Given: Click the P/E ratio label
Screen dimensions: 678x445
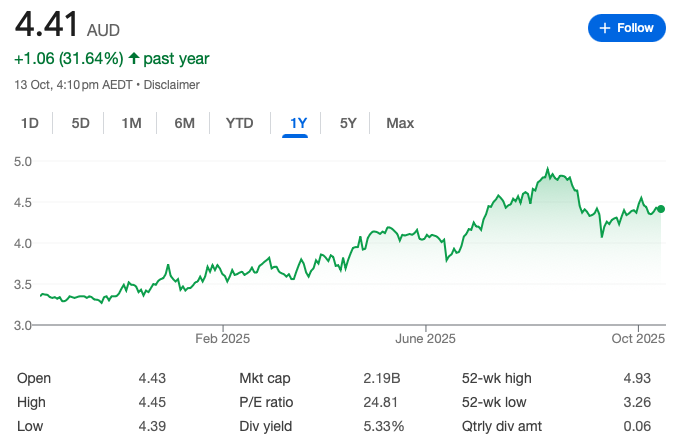Looking at the screenshot, I should click(x=268, y=402).
